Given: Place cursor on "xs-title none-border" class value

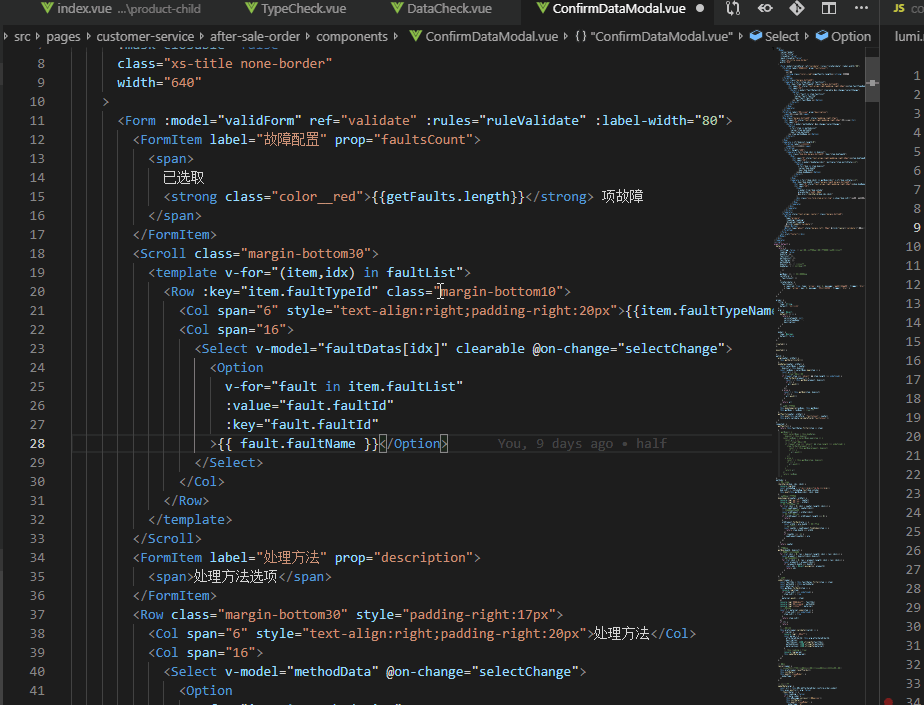Looking at the screenshot, I should [252, 63].
